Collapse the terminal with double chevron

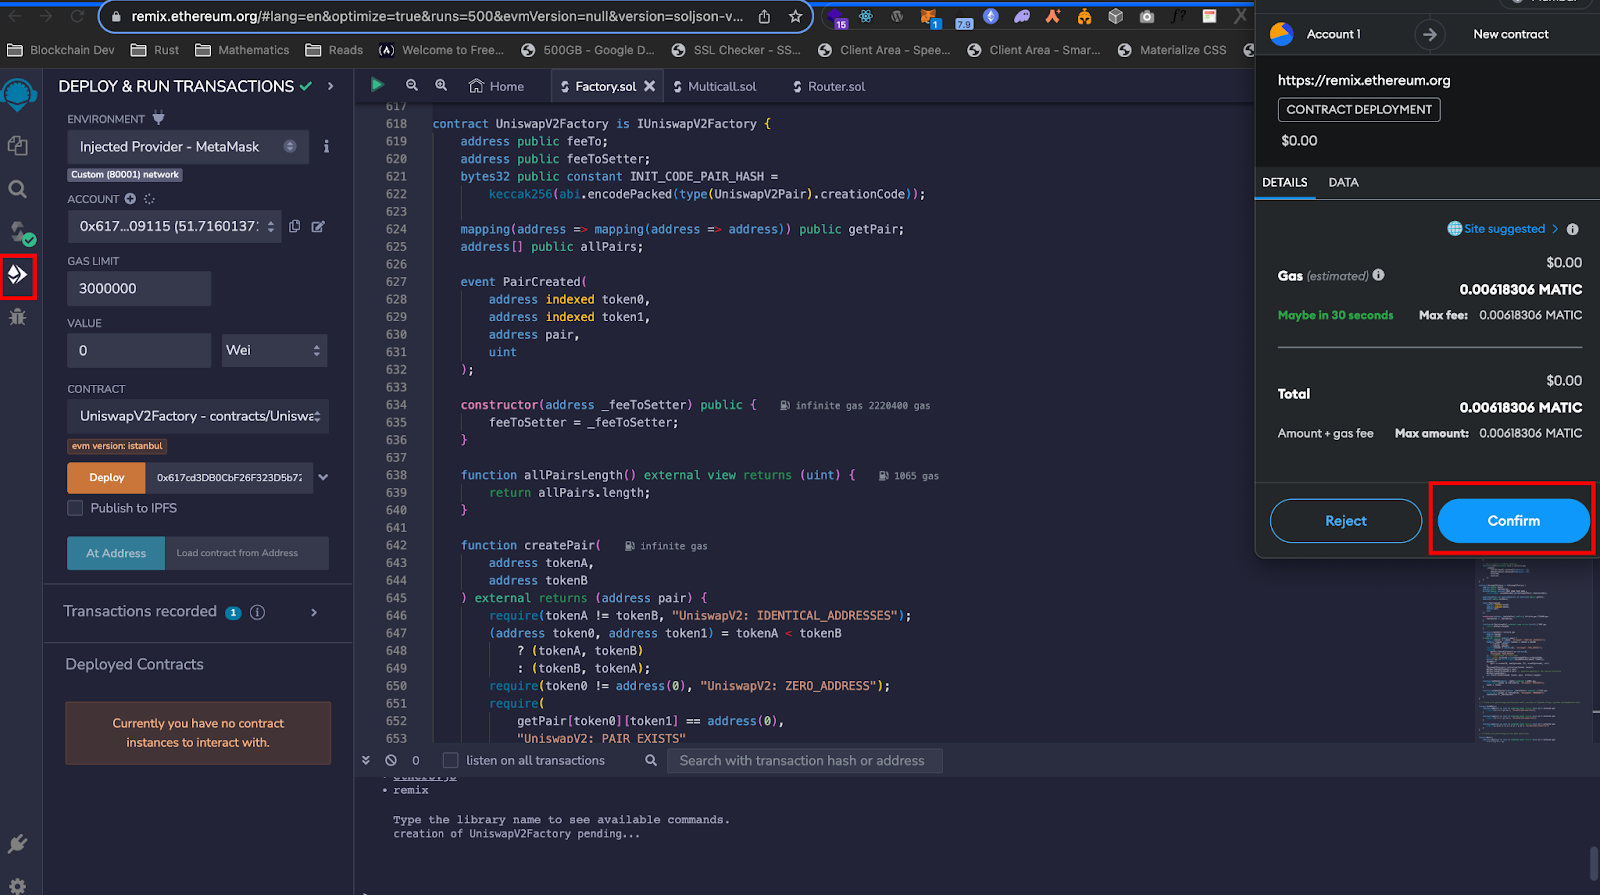366,760
